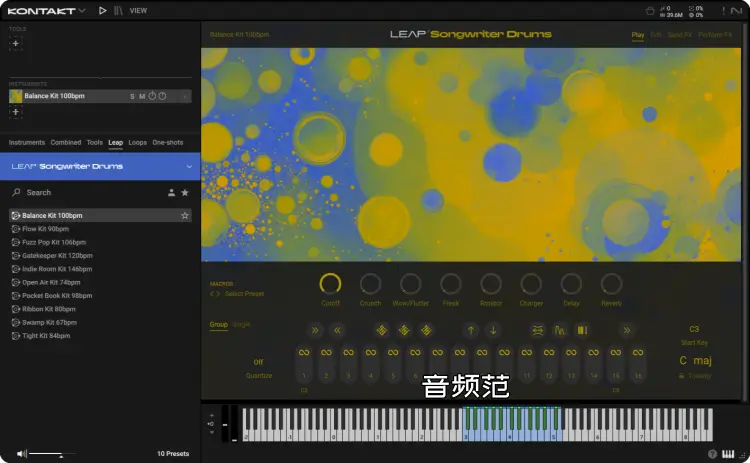Solo the Balance Kit 100bpm instrument
The height and width of the screenshot is (463, 750).
(x=132, y=96)
